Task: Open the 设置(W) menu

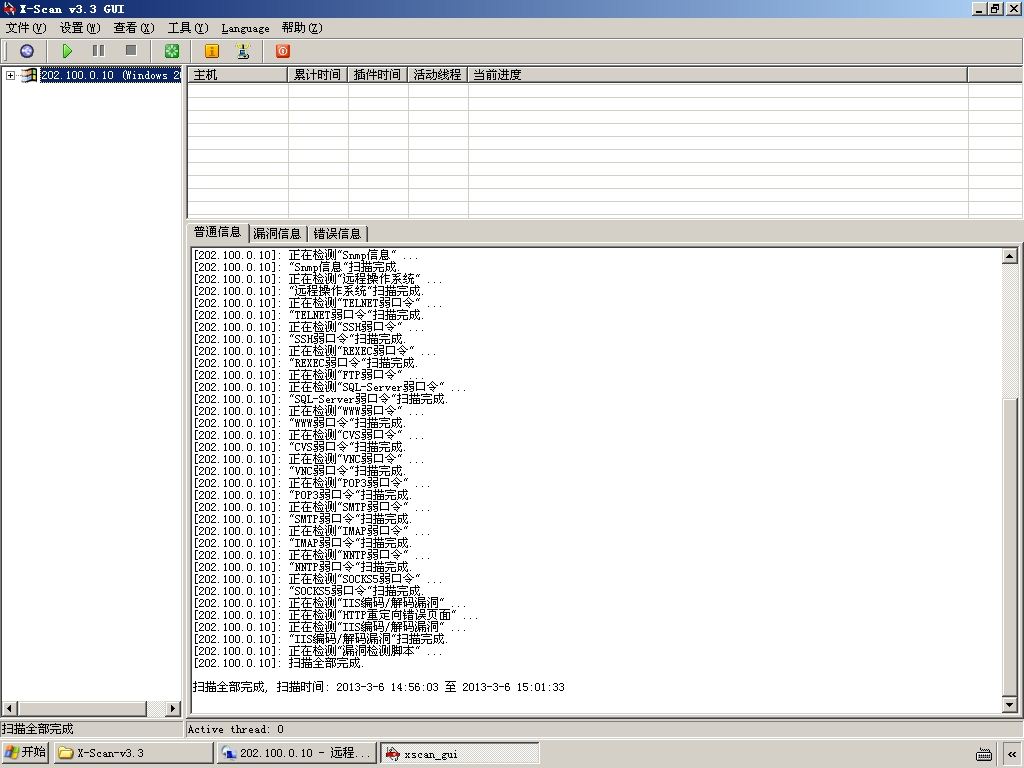Action: (x=80, y=27)
